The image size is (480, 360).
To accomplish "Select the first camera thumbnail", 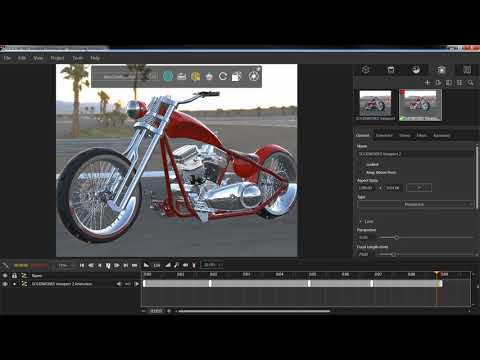I will [x=375, y=105].
